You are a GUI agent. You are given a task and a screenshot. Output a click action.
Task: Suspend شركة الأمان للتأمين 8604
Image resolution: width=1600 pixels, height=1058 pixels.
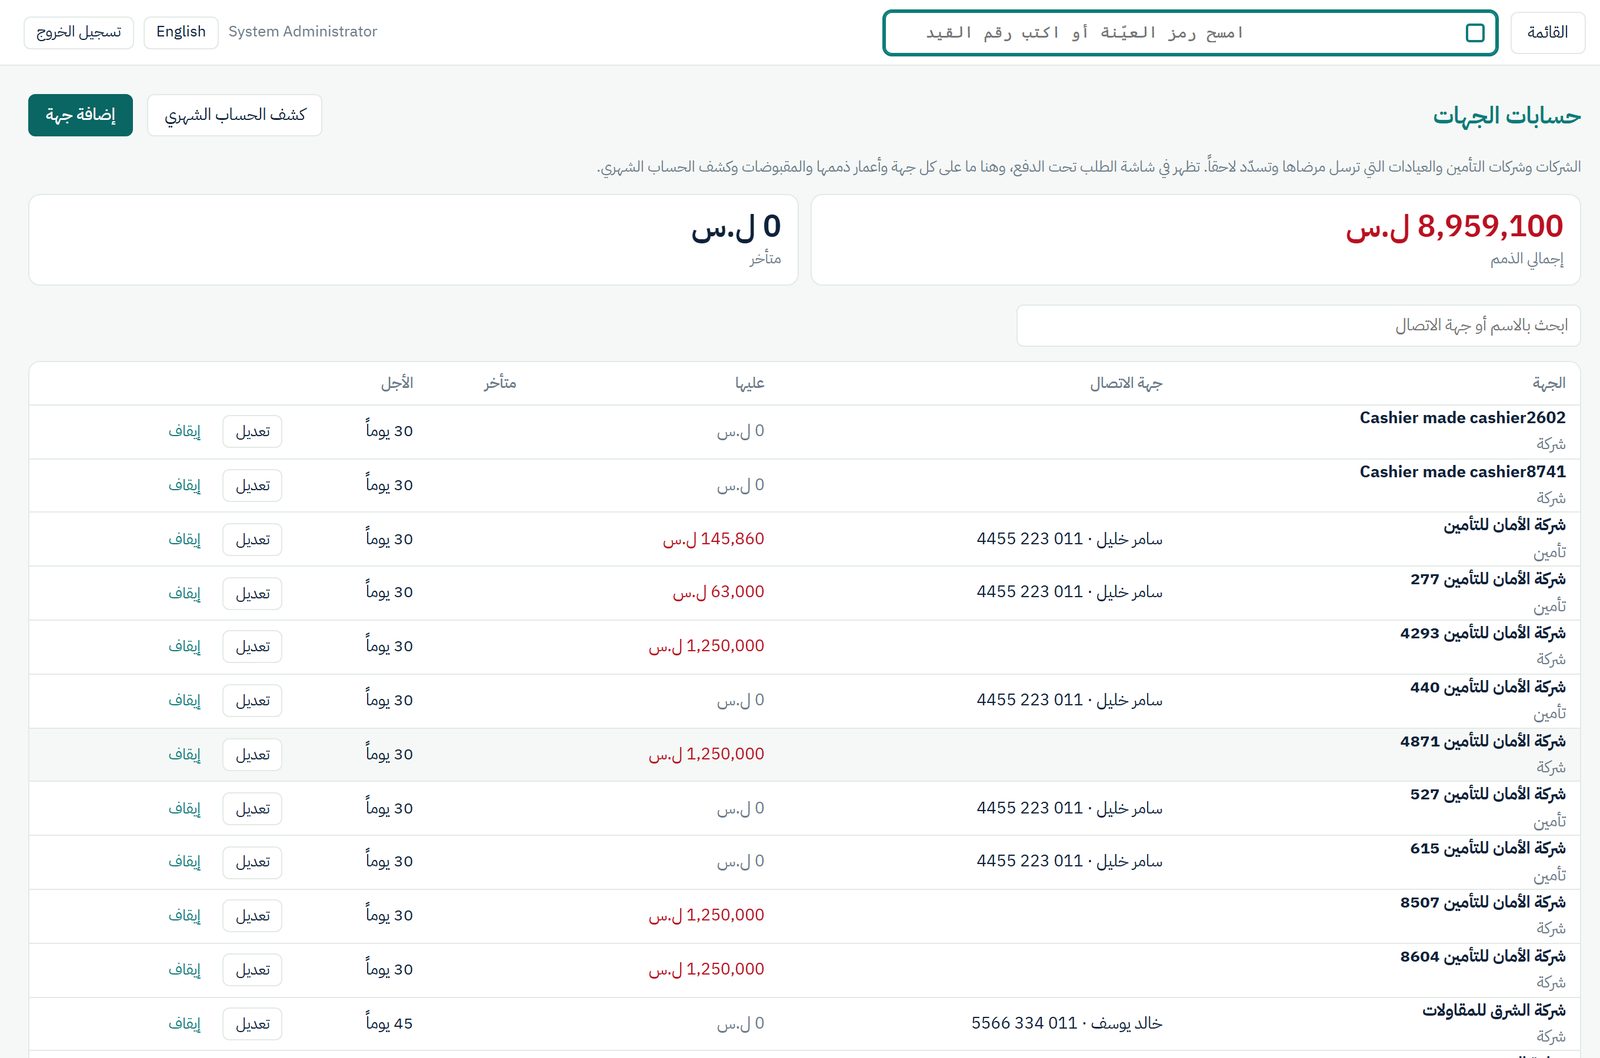[184, 970]
